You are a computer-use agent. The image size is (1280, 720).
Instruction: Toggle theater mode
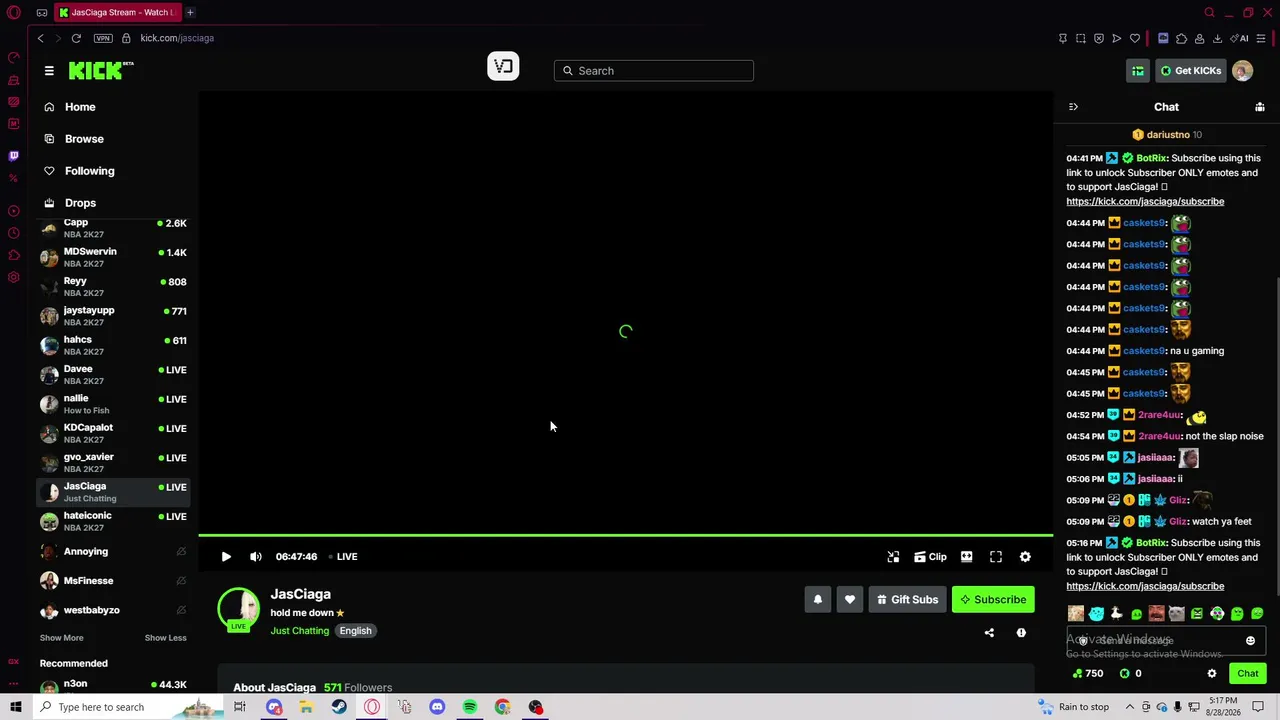[966, 557]
